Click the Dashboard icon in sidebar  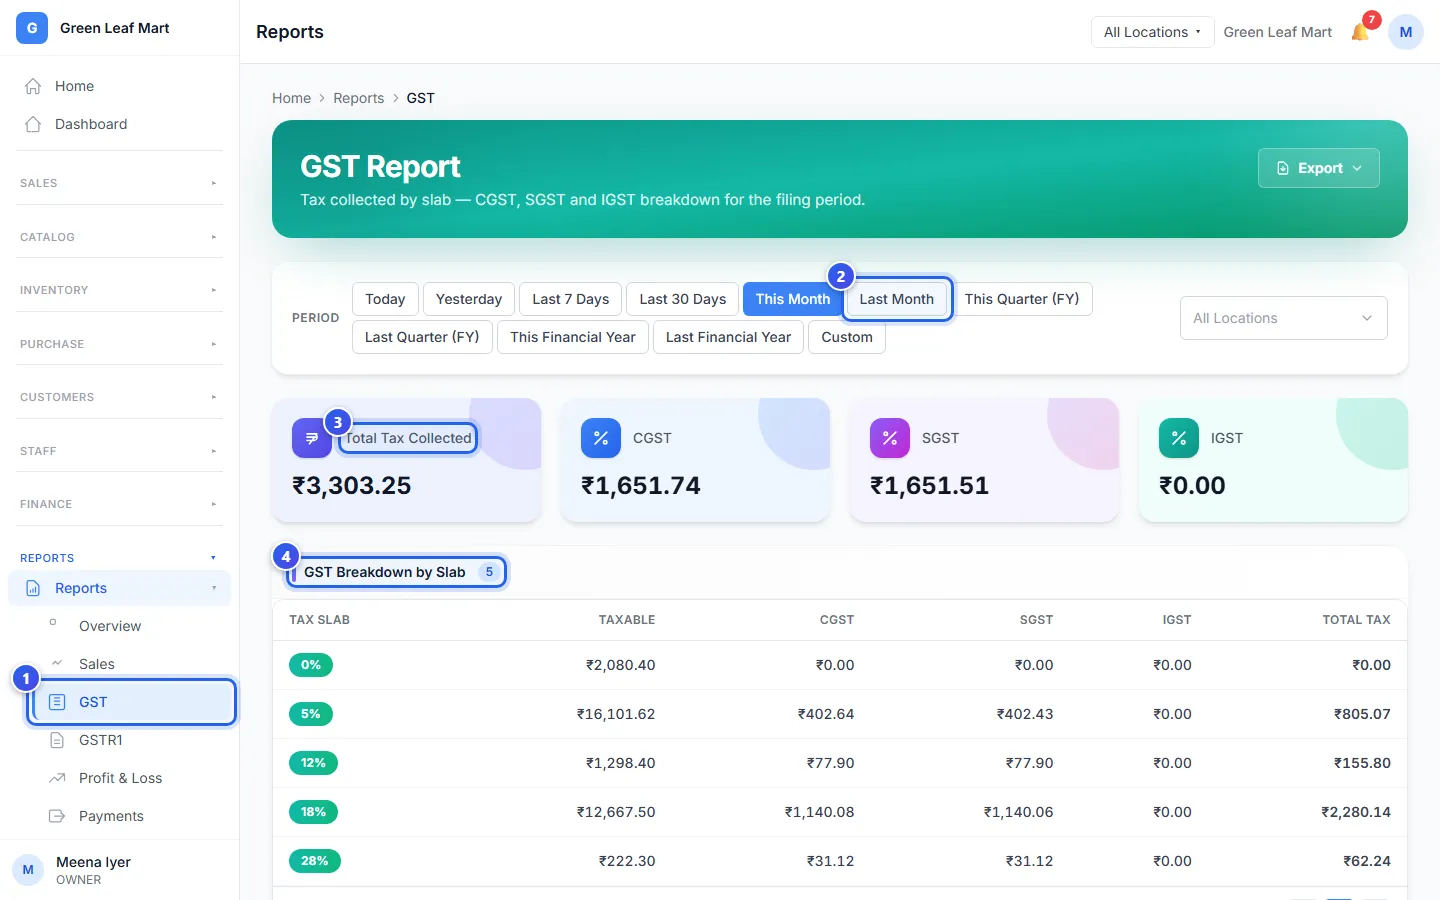[33, 124]
